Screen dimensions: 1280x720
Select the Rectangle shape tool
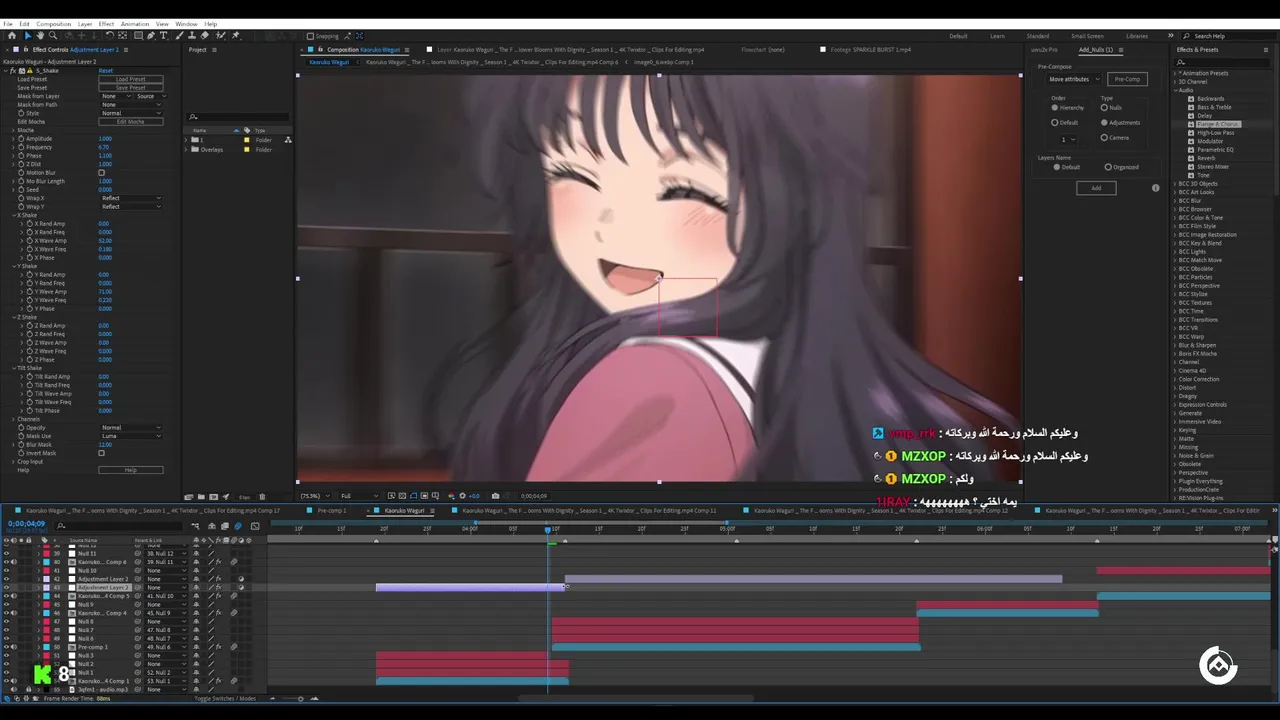click(138, 35)
